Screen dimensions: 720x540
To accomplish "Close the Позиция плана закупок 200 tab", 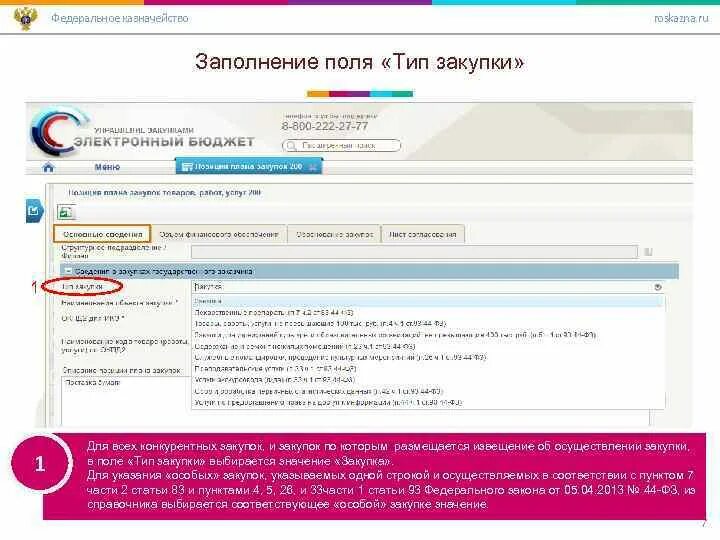I will pyautogui.click(x=313, y=167).
